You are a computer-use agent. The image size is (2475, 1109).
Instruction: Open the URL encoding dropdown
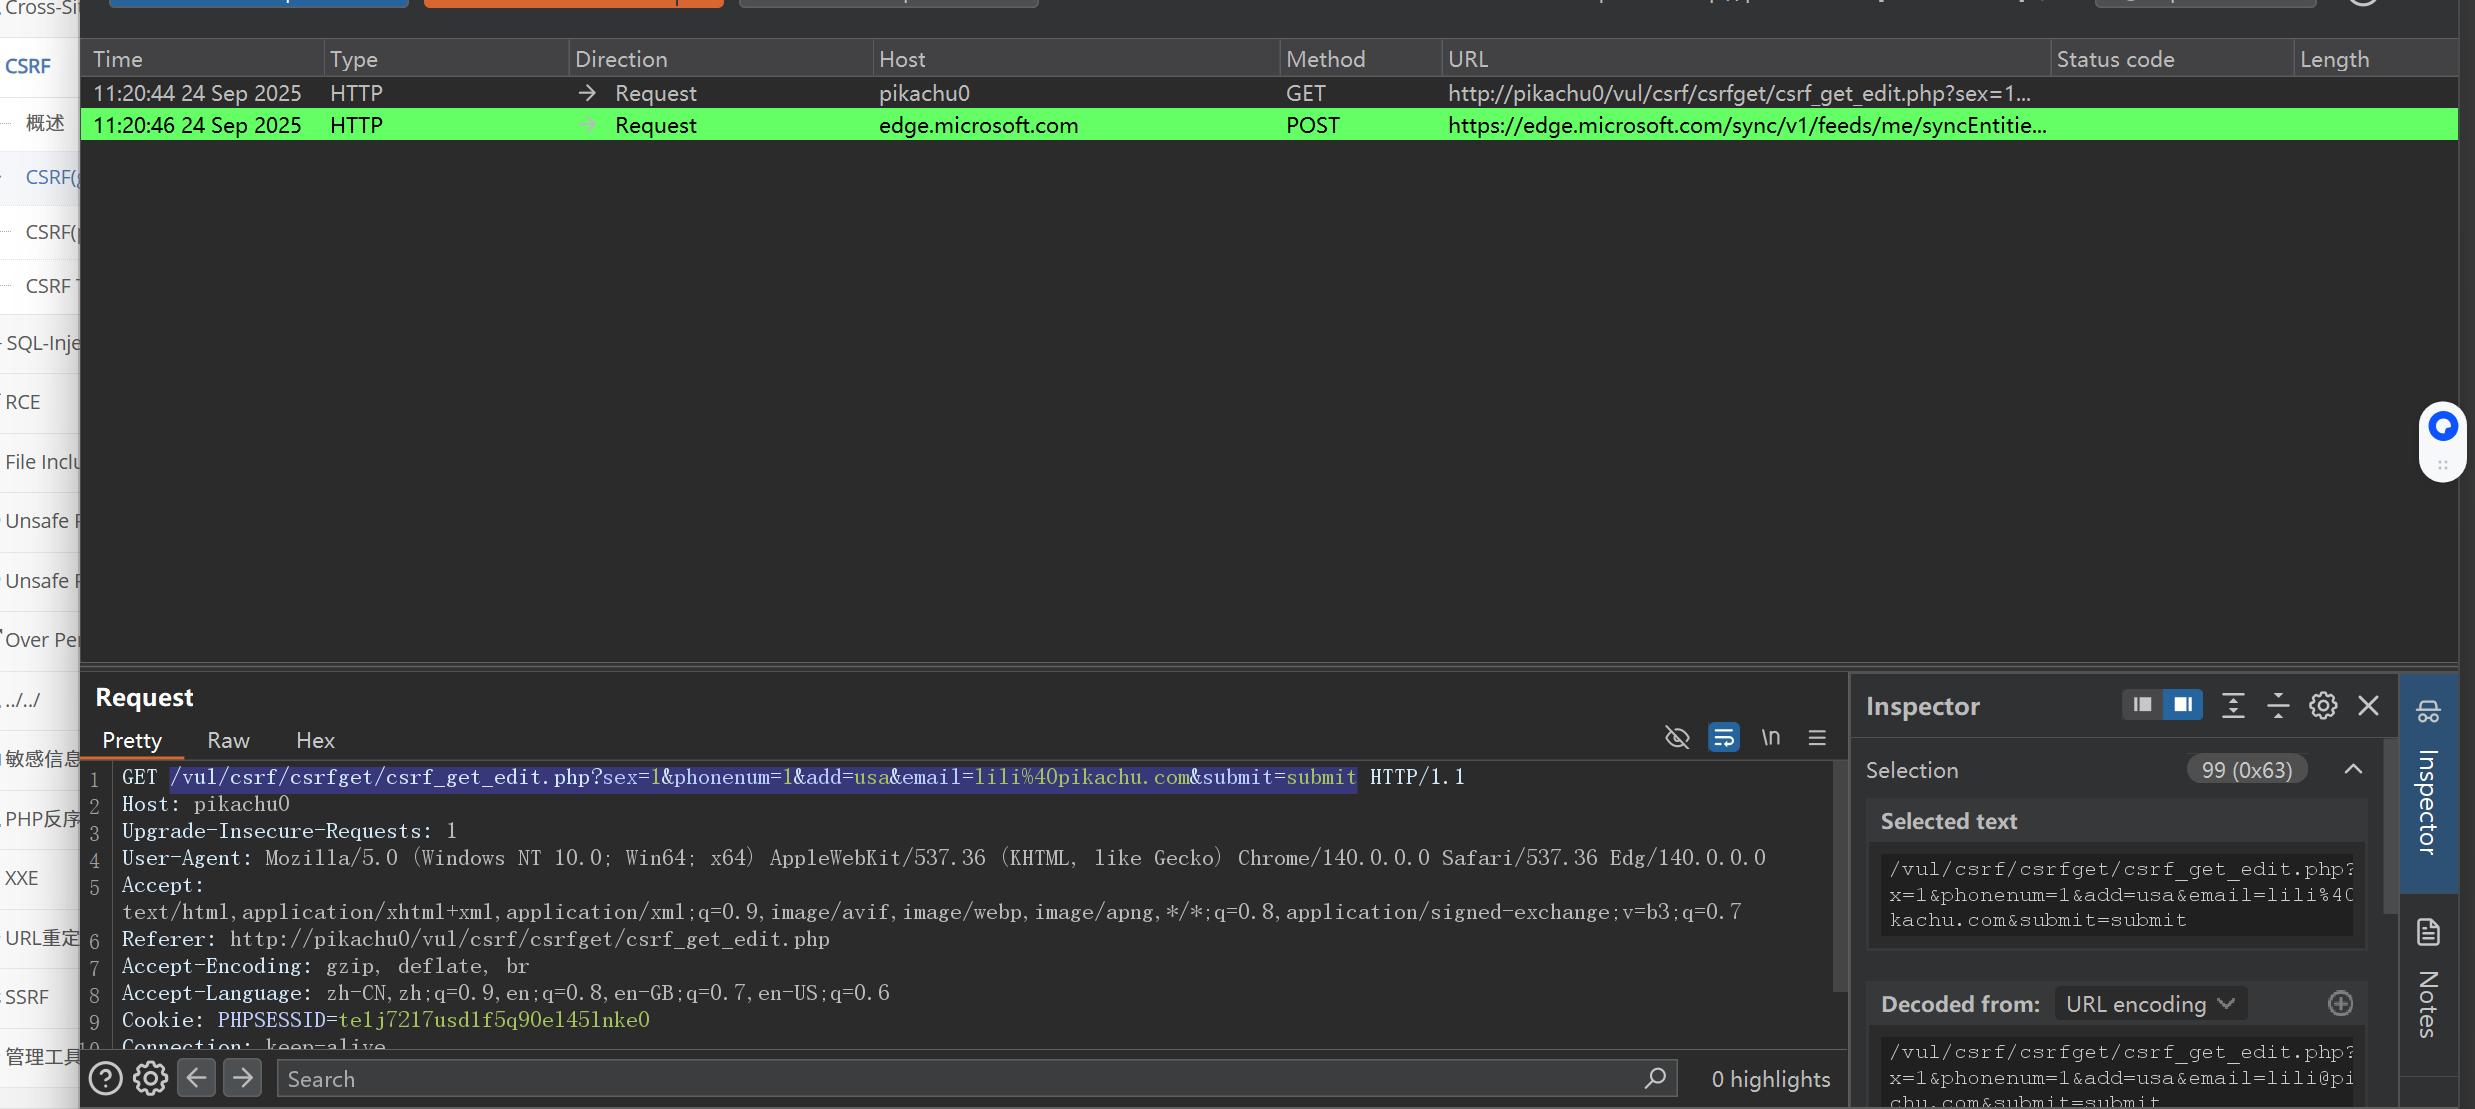2150,1004
